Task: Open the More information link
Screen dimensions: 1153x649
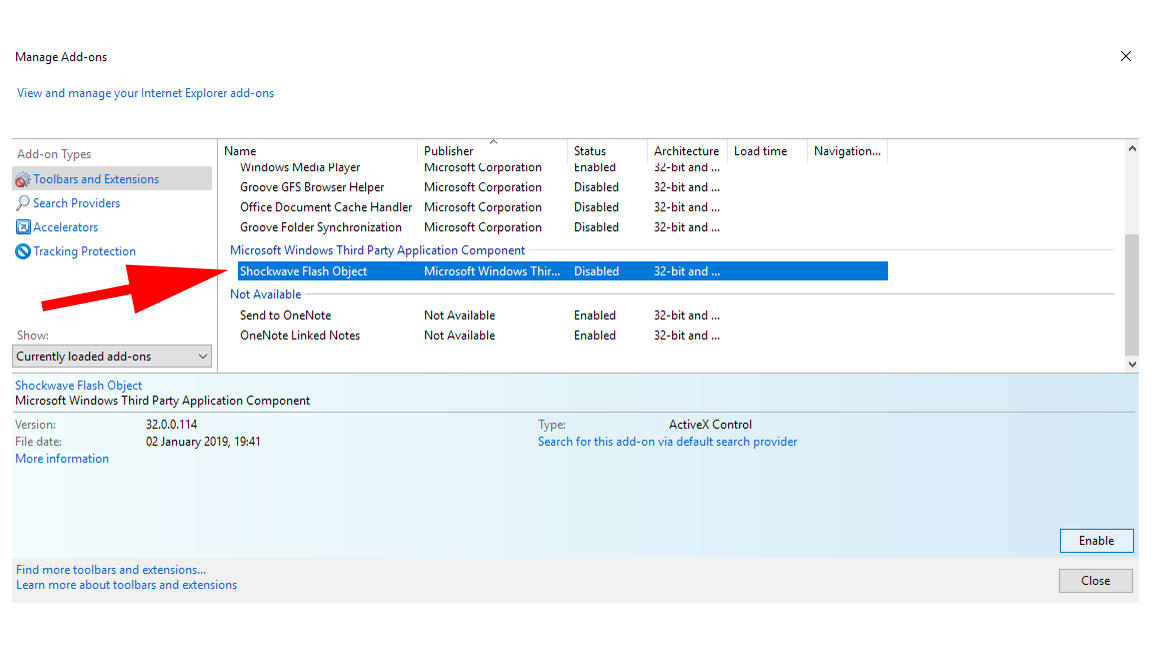Action: [62, 459]
